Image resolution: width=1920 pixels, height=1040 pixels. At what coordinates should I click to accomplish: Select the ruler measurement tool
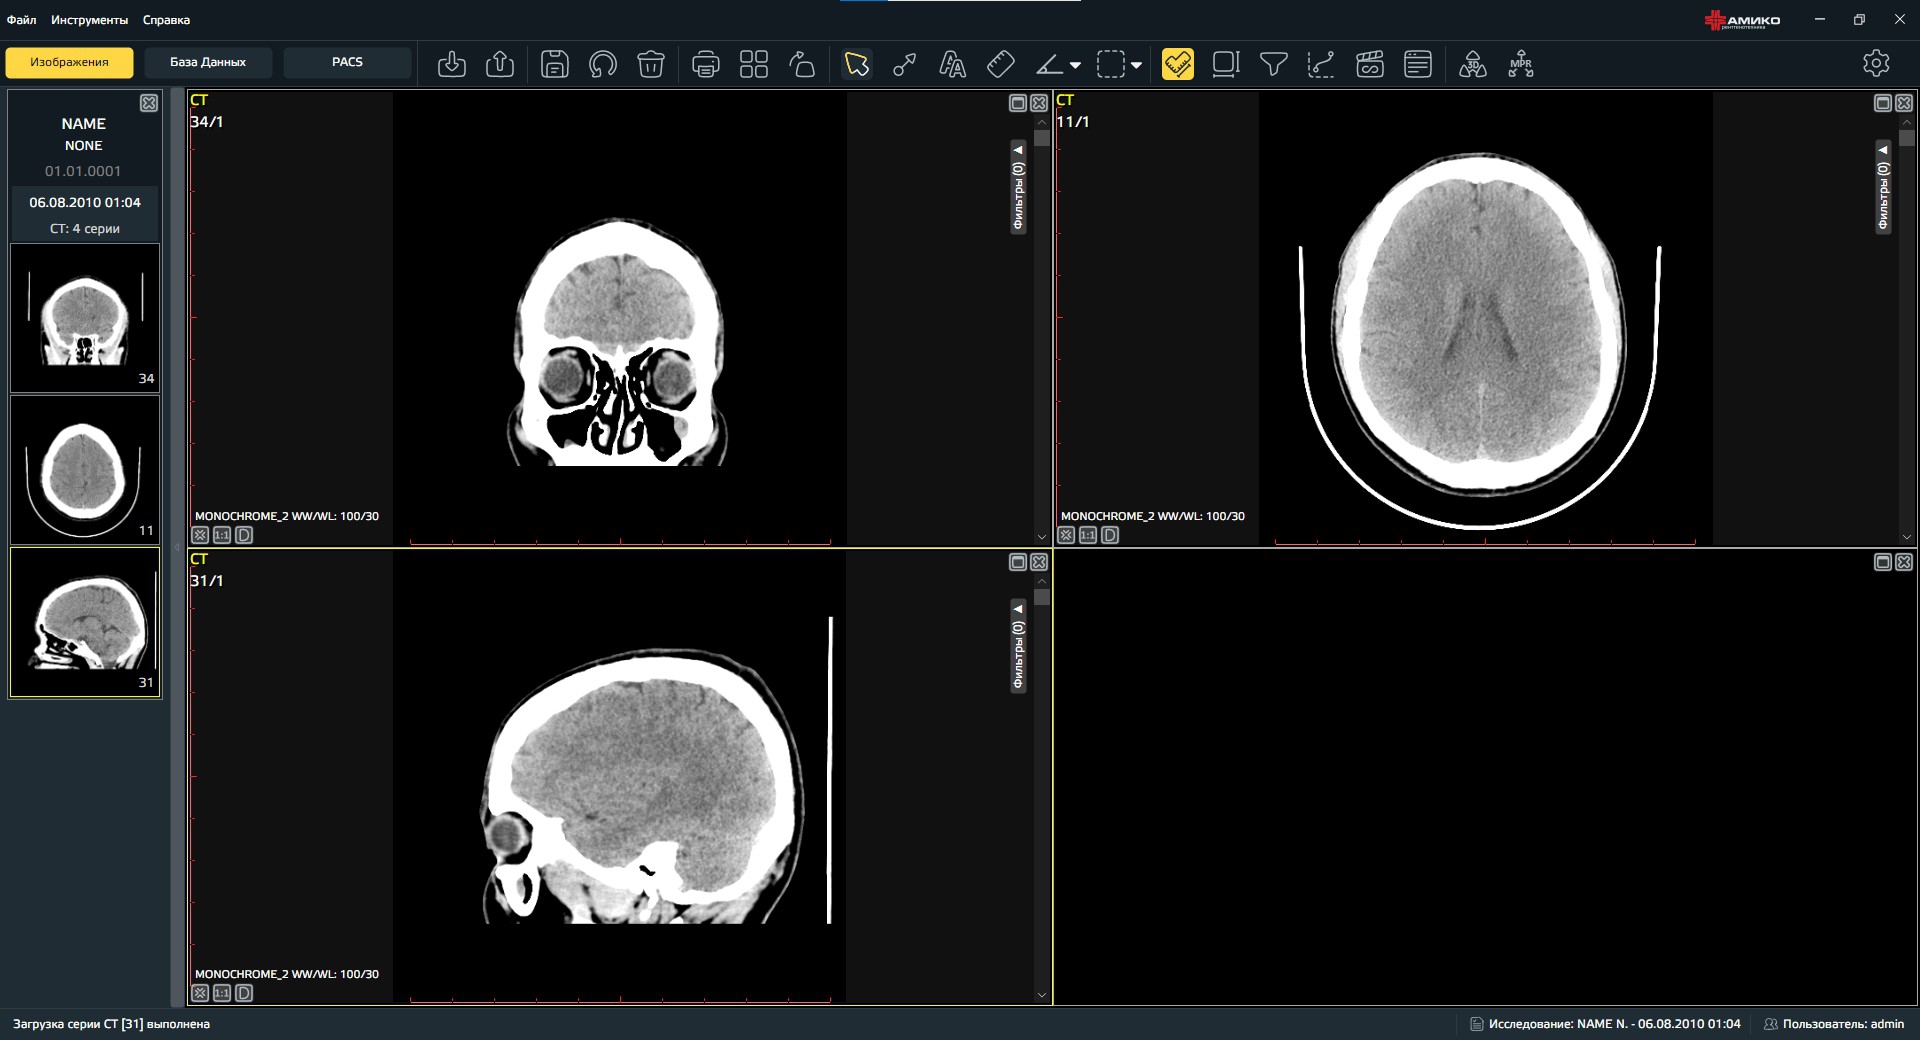[x=1001, y=64]
